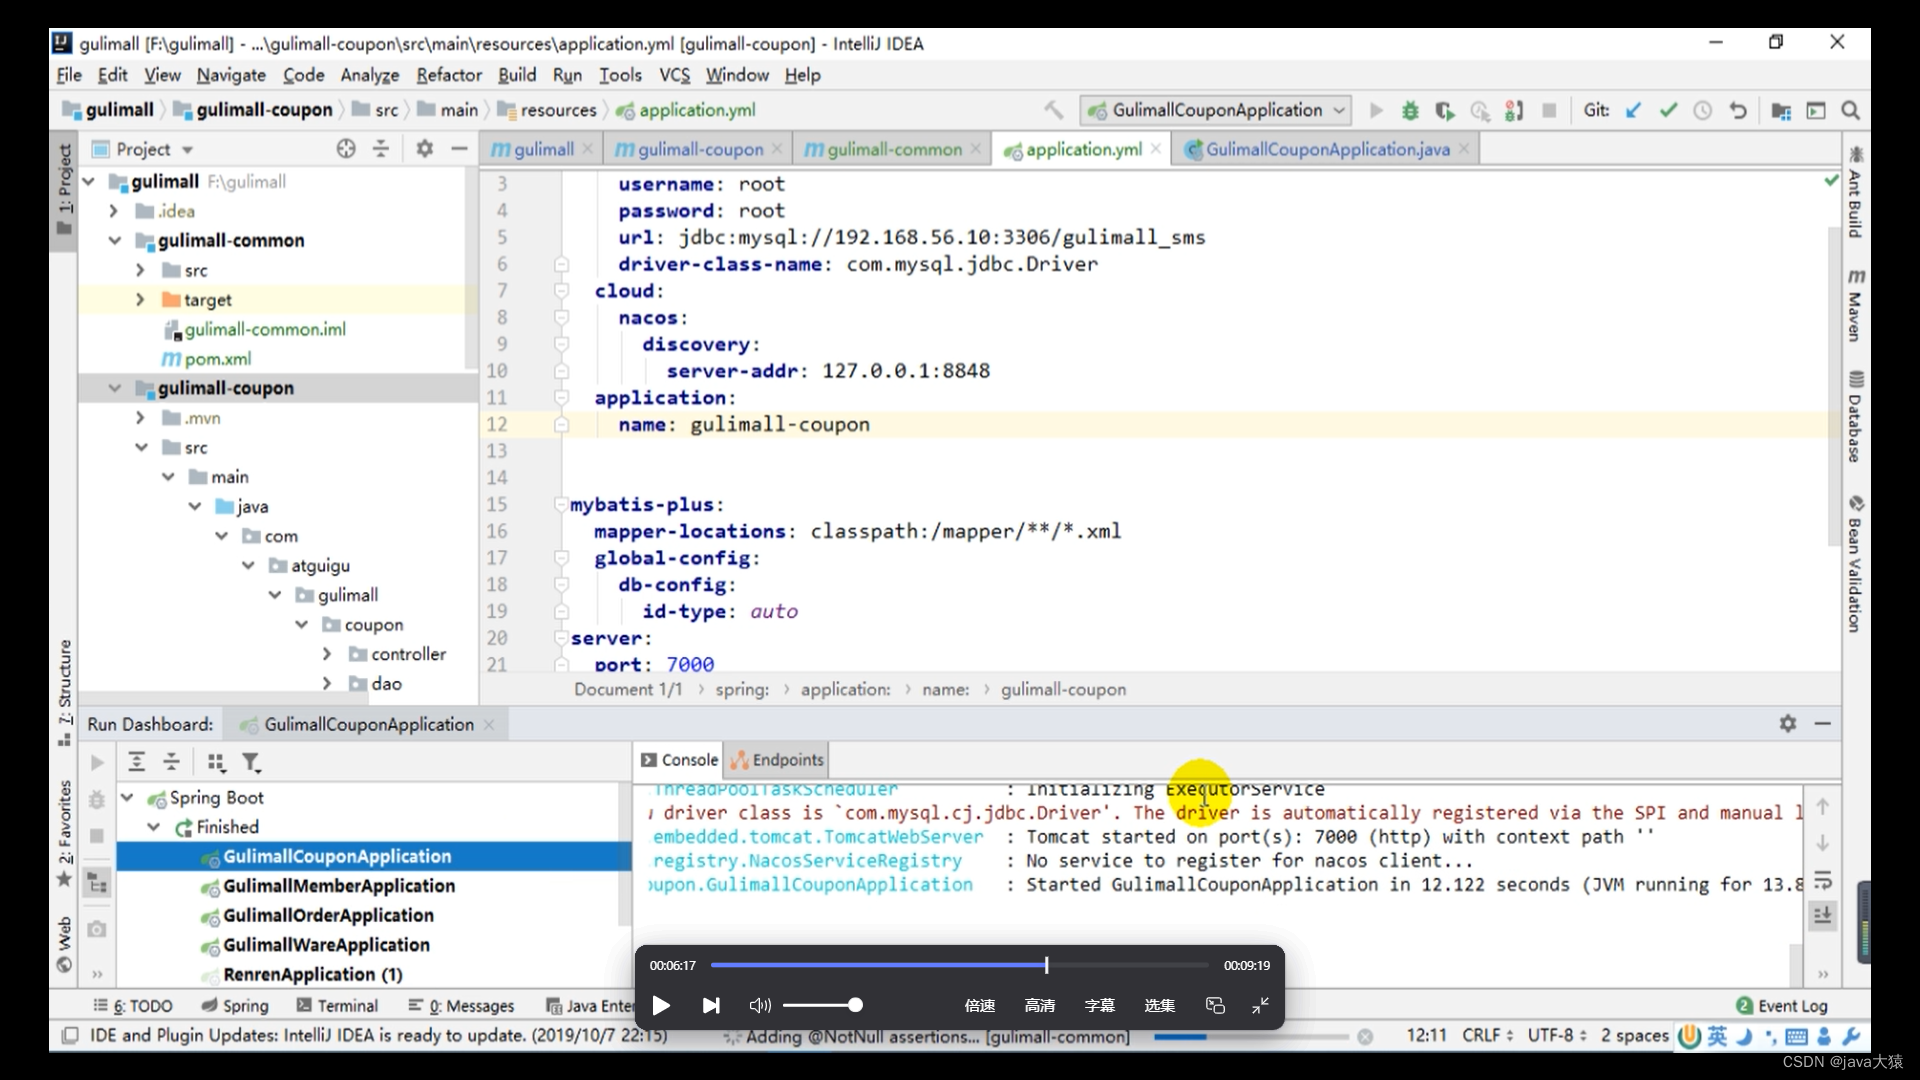Open Run Dashboard group-by icon
The height and width of the screenshot is (1080, 1920).
point(216,762)
